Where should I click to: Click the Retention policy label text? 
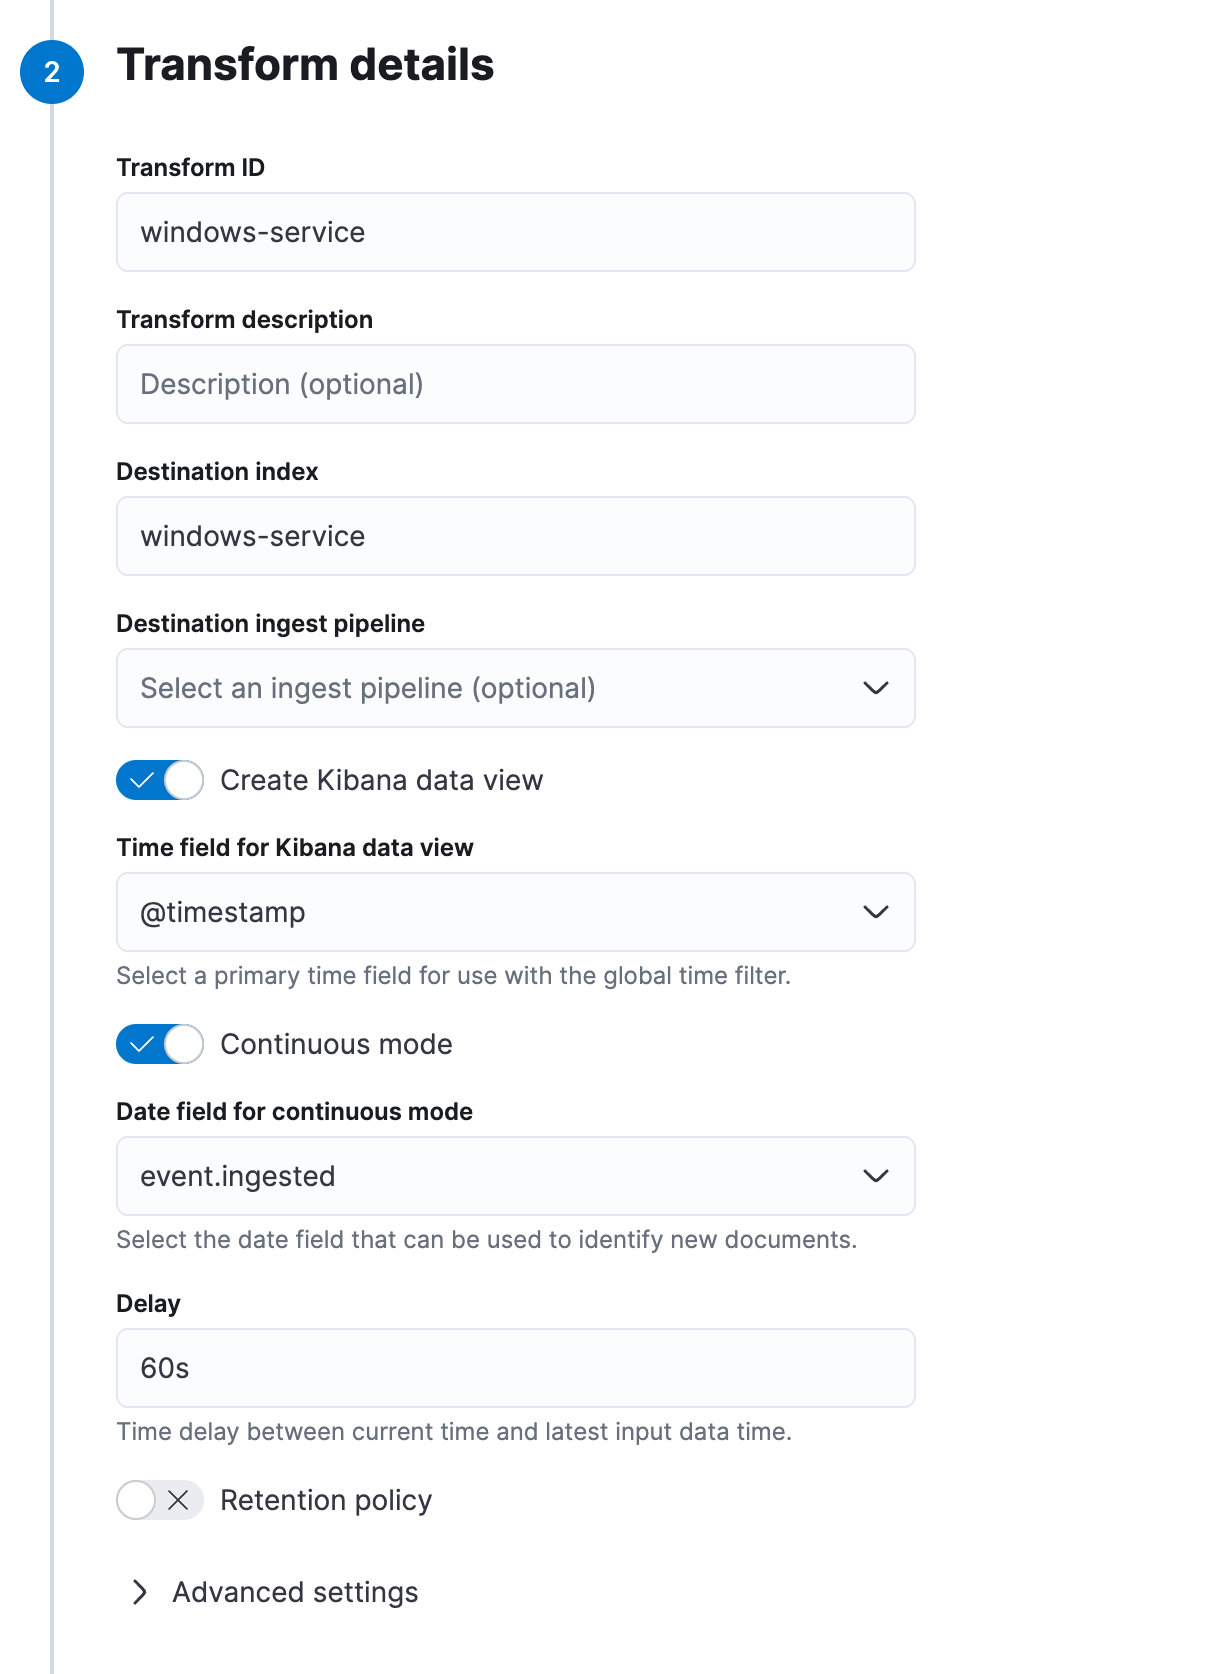326,1500
